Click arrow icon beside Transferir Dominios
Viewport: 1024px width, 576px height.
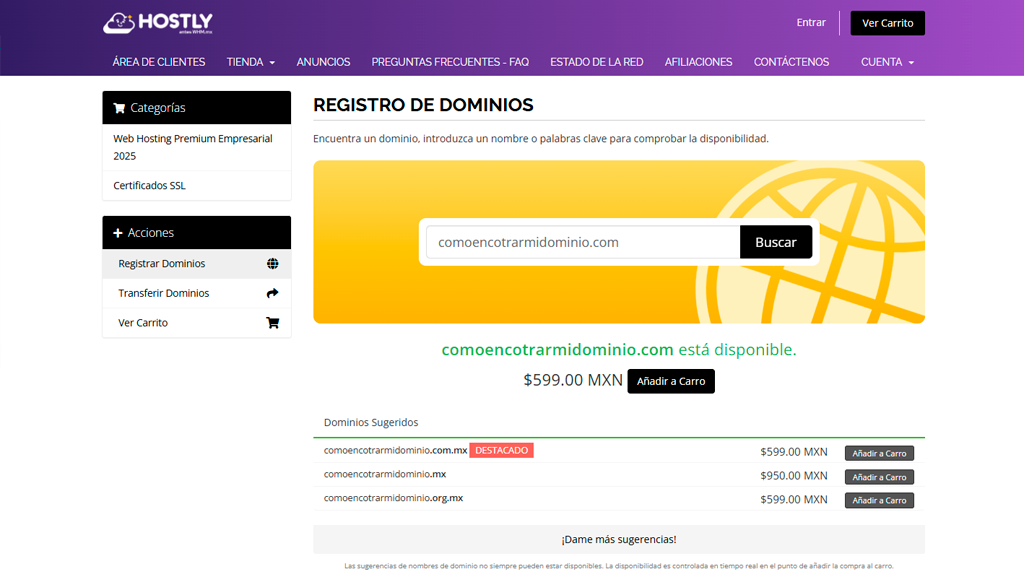point(272,294)
